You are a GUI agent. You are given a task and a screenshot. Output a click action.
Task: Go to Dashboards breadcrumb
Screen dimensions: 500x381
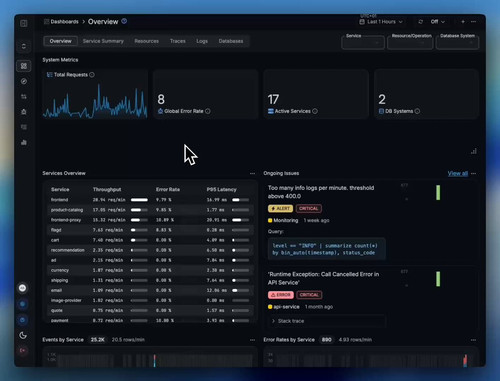(64, 22)
